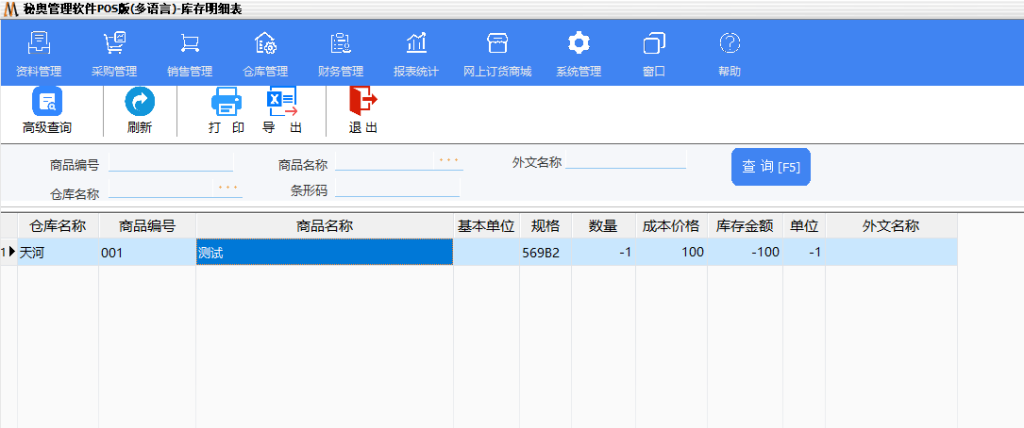Open the 系统管理 gear settings menu
The width and height of the screenshot is (1024, 428).
pos(578,54)
